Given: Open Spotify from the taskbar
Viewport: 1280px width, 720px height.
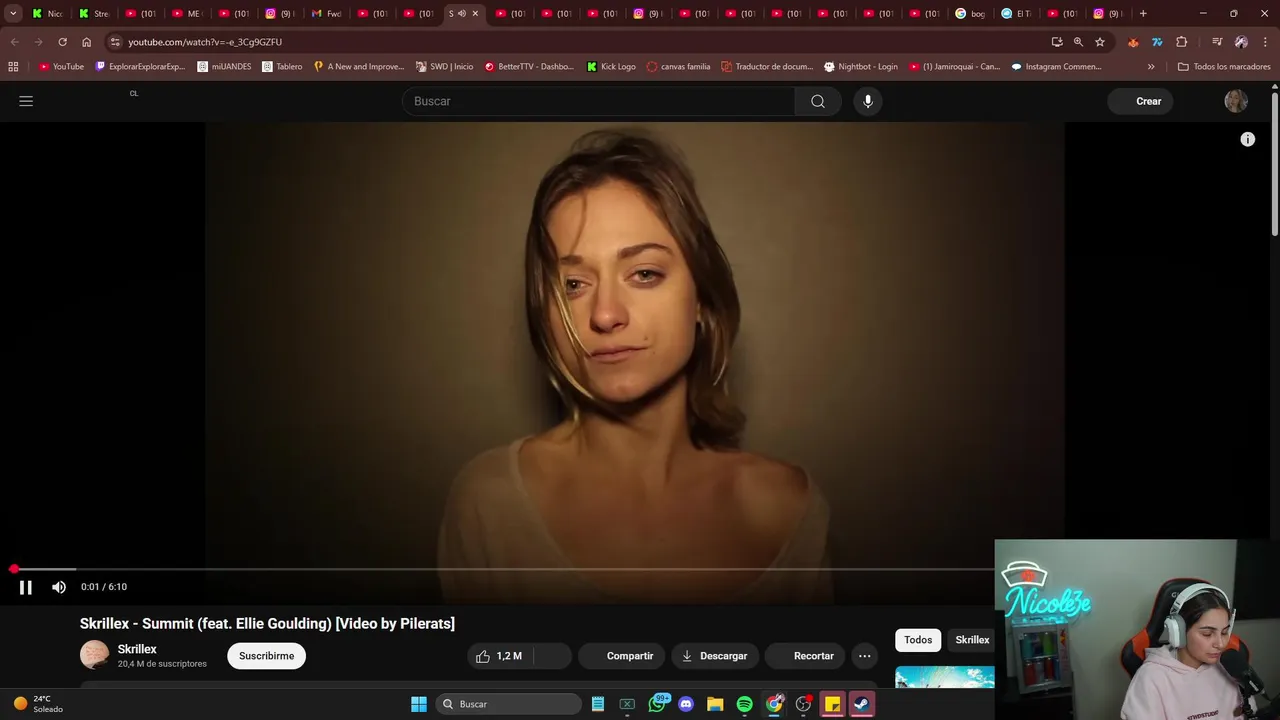Looking at the screenshot, I should 744,704.
